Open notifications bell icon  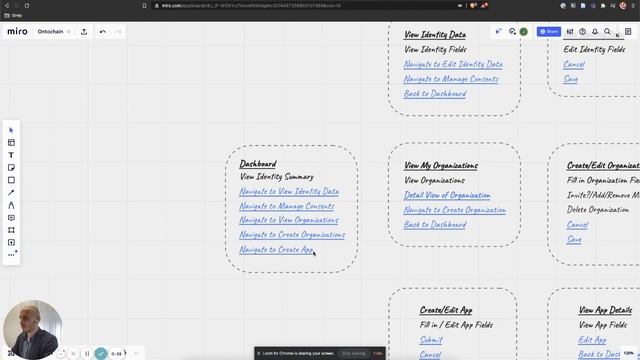(595, 31)
